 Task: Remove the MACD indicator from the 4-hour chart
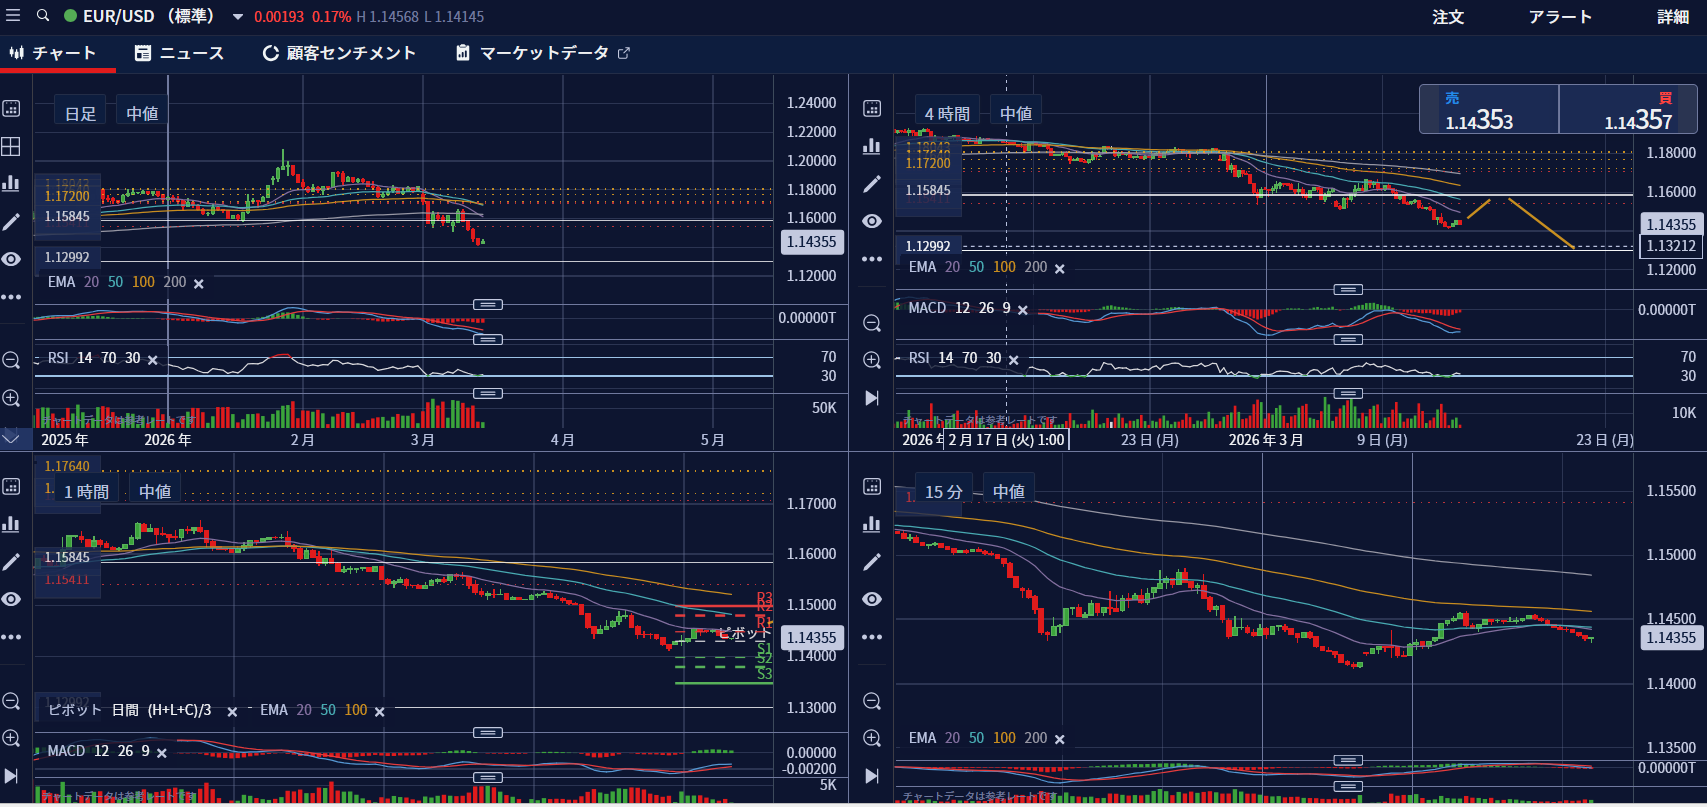[1023, 310]
